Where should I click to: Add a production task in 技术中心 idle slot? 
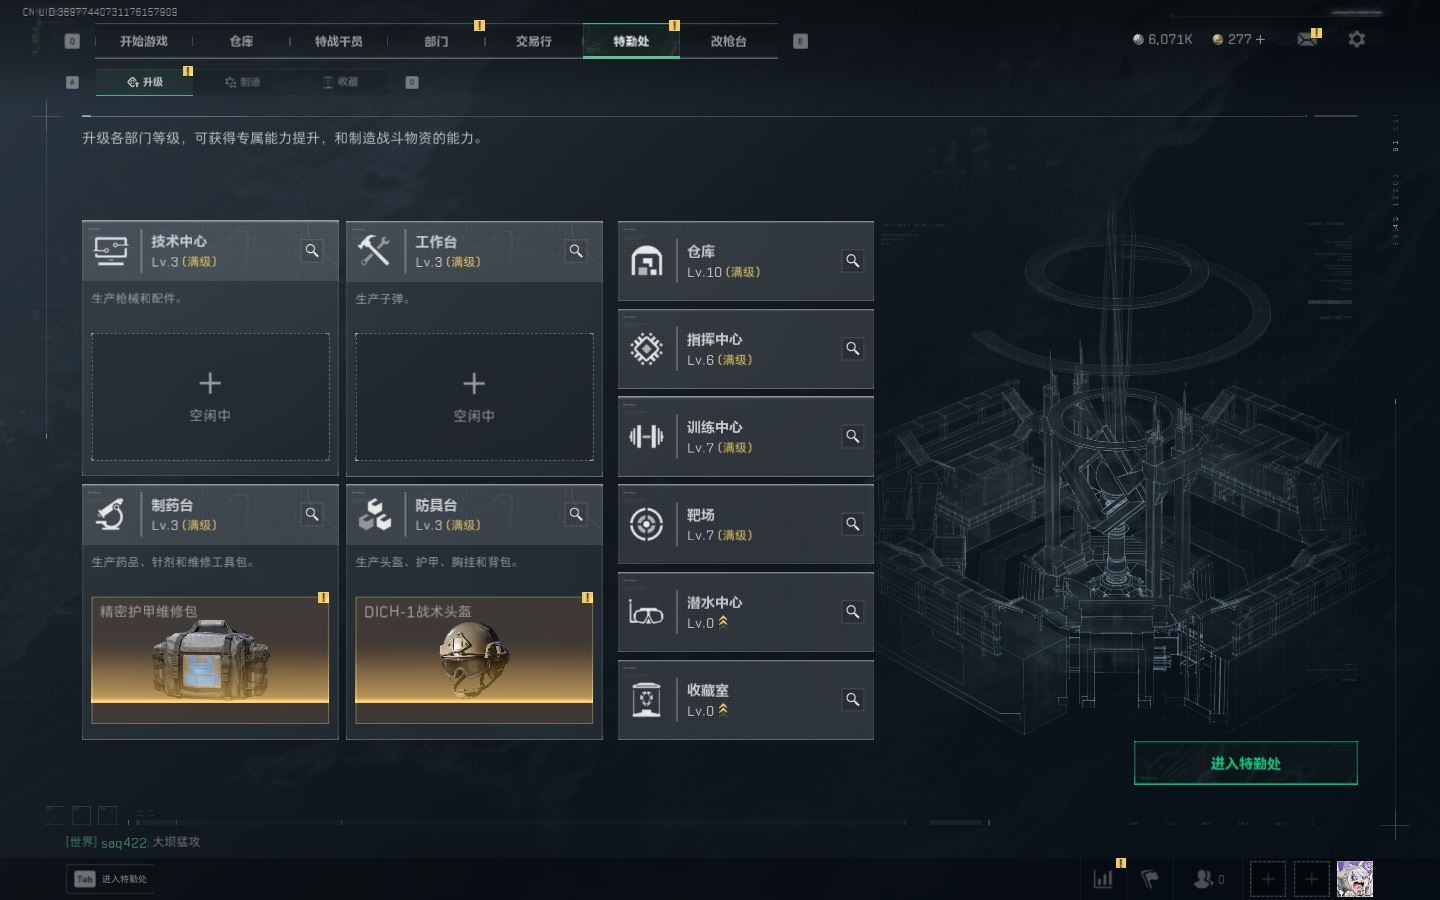210,397
